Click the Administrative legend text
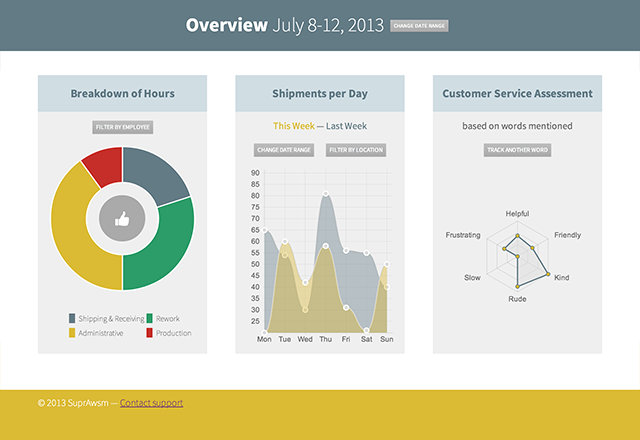 tap(101, 333)
